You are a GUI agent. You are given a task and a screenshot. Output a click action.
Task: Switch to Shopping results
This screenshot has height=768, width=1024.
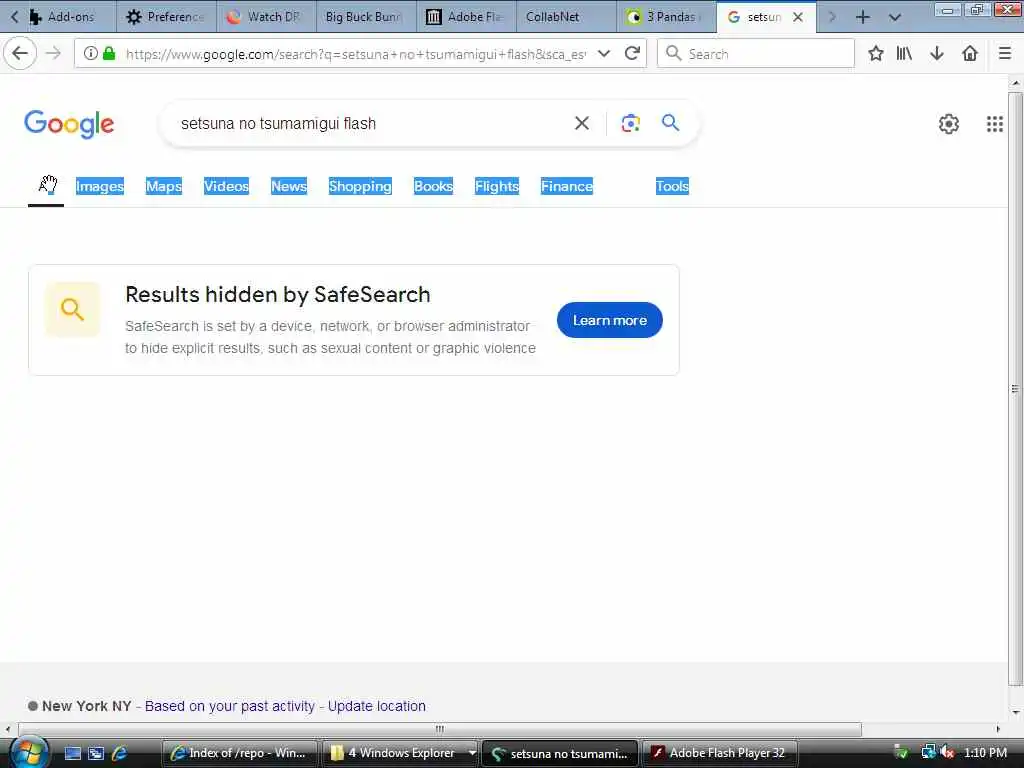[x=360, y=186]
